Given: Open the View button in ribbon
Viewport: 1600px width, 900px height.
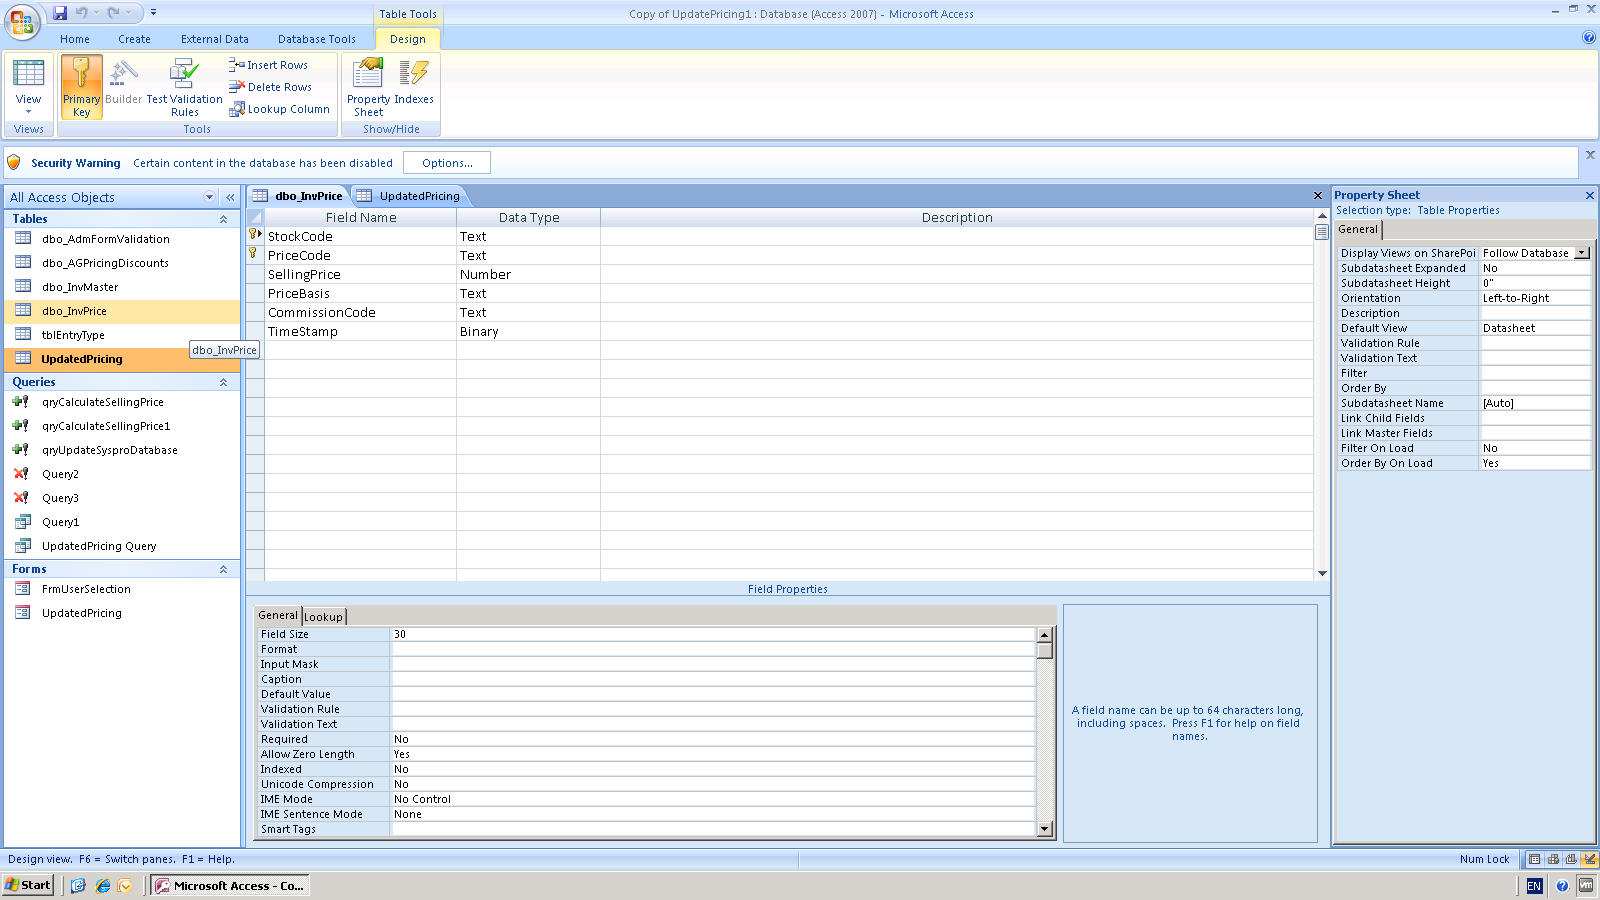Looking at the screenshot, I should pos(28,88).
